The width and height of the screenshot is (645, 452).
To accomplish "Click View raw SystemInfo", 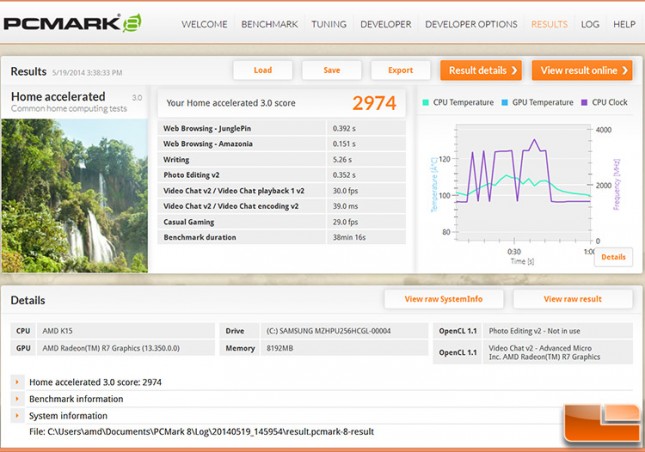I will click(443, 299).
